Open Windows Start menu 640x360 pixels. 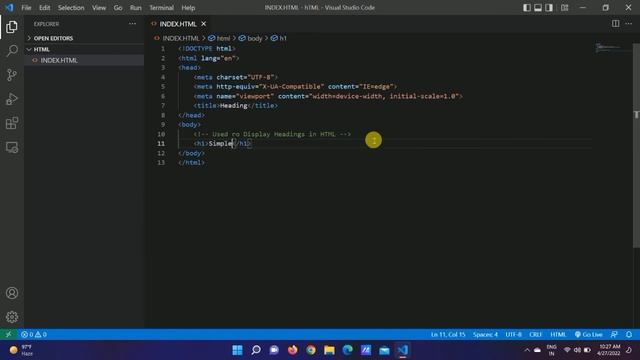tap(237, 350)
